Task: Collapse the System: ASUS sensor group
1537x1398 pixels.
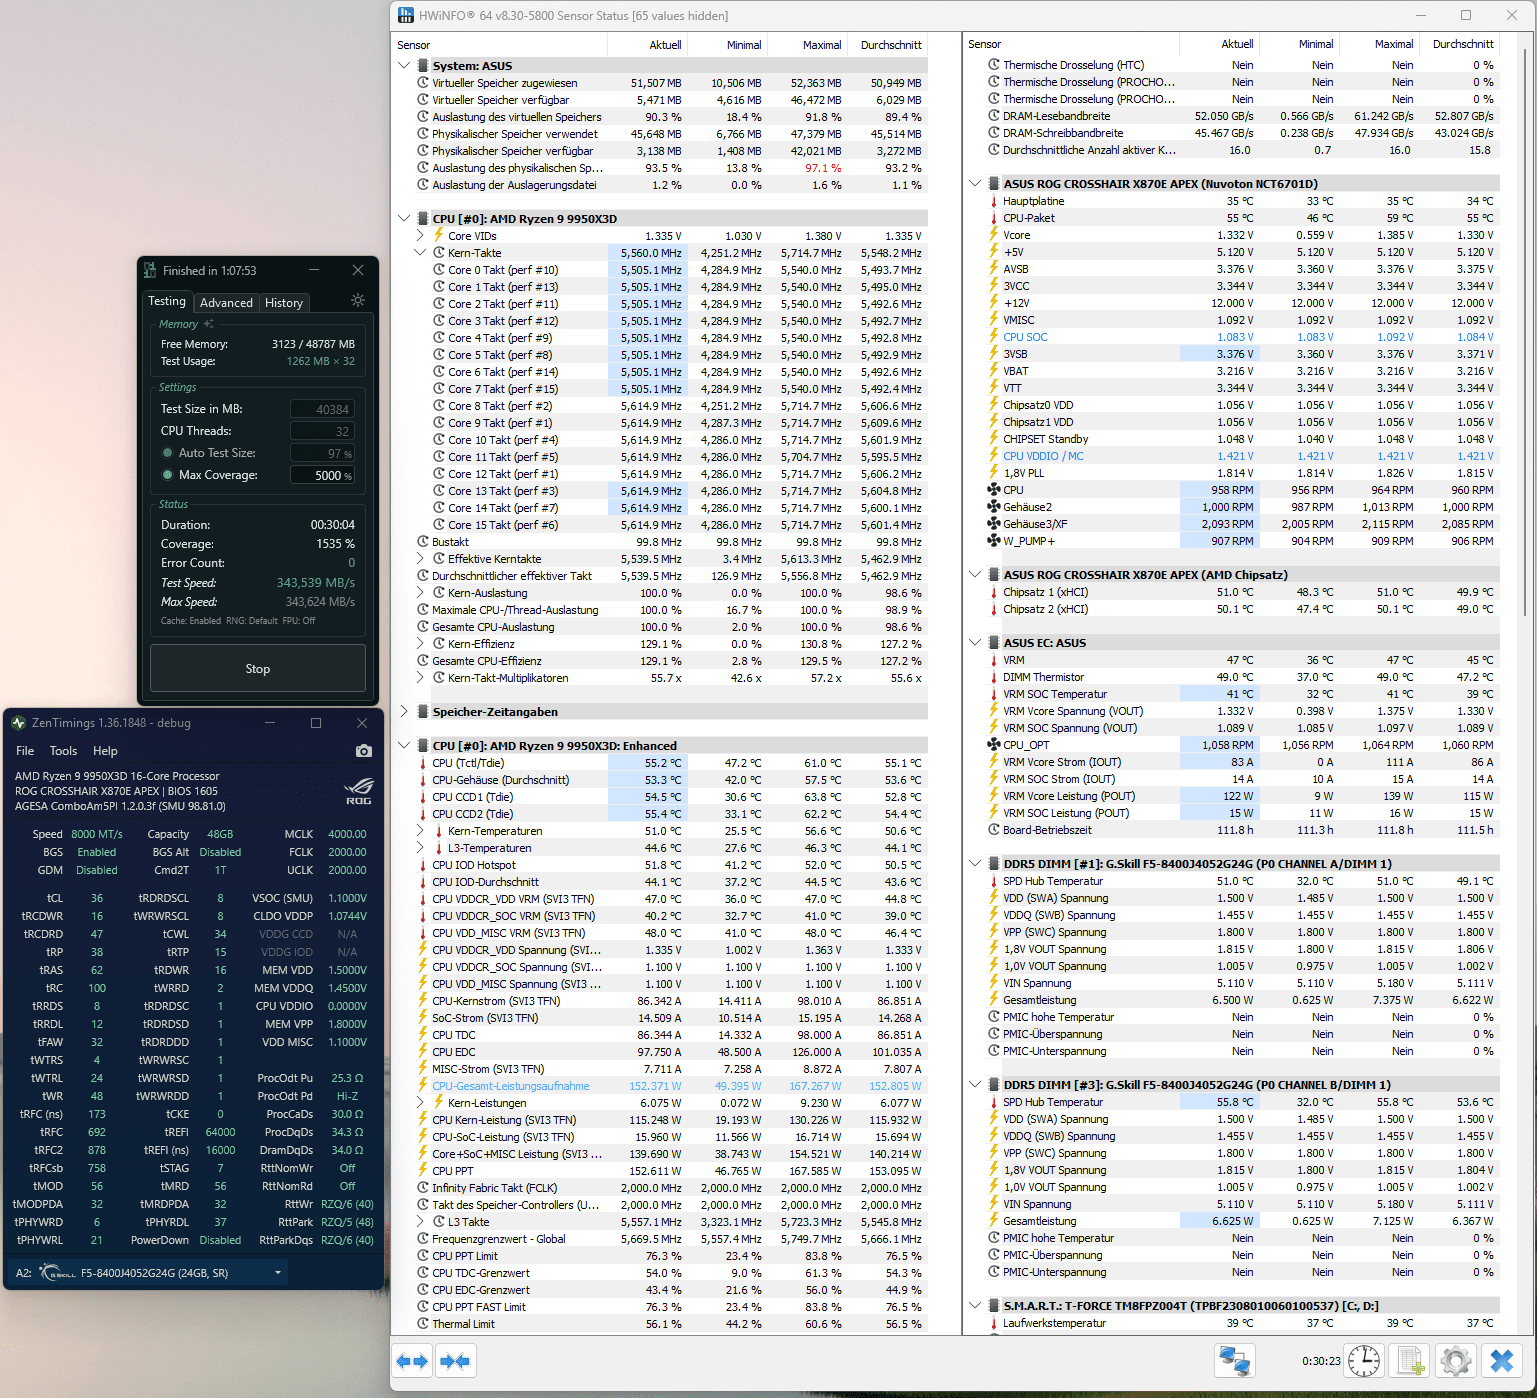Action: [x=404, y=66]
